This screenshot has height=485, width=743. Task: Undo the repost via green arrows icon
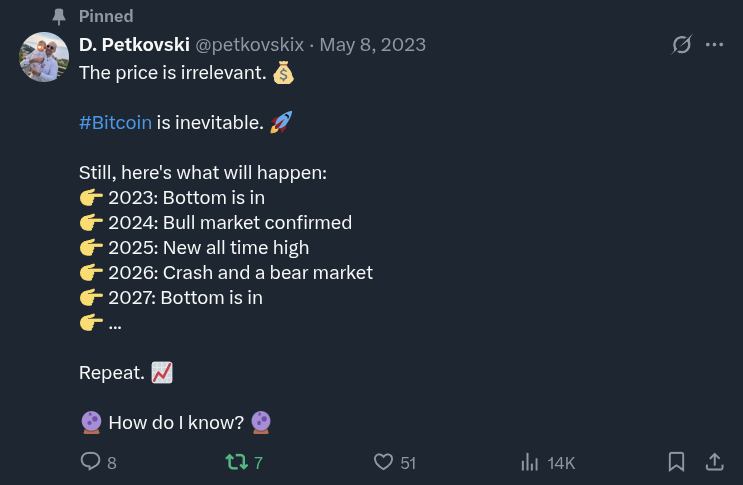pyautogui.click(x=236, y=462)
